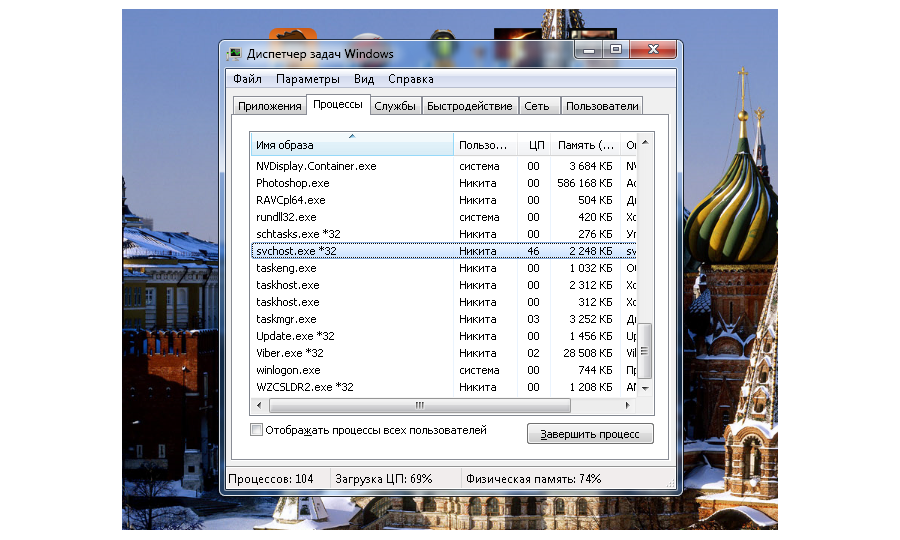This screenshot has height=540, width=900.
Task: Switch to the Службы tab
Action: point(395,106)
